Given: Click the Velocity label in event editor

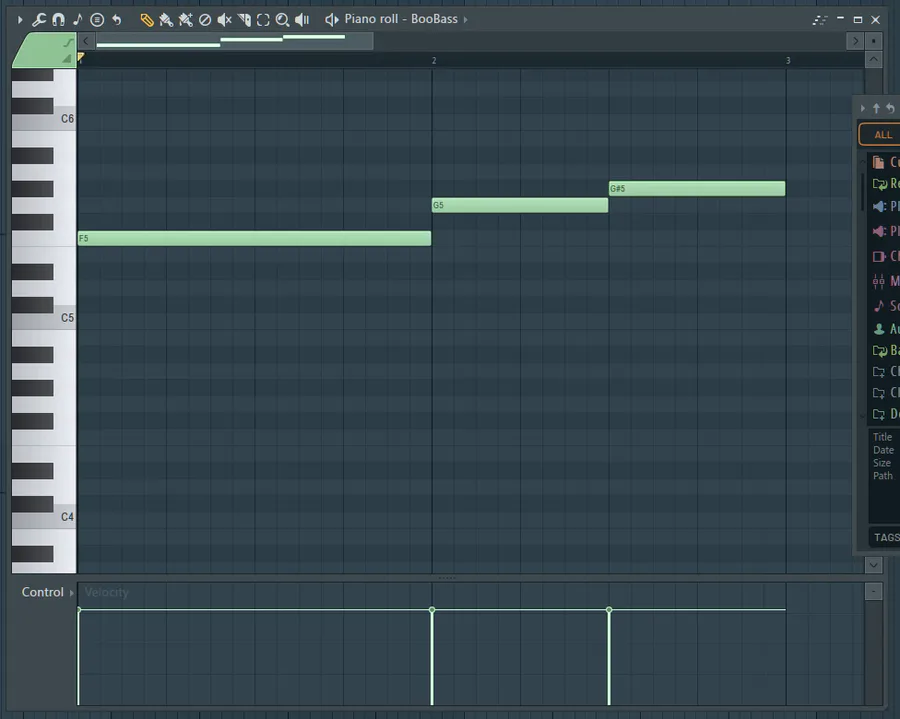Looking at the screenshot, I should [106, 592].
